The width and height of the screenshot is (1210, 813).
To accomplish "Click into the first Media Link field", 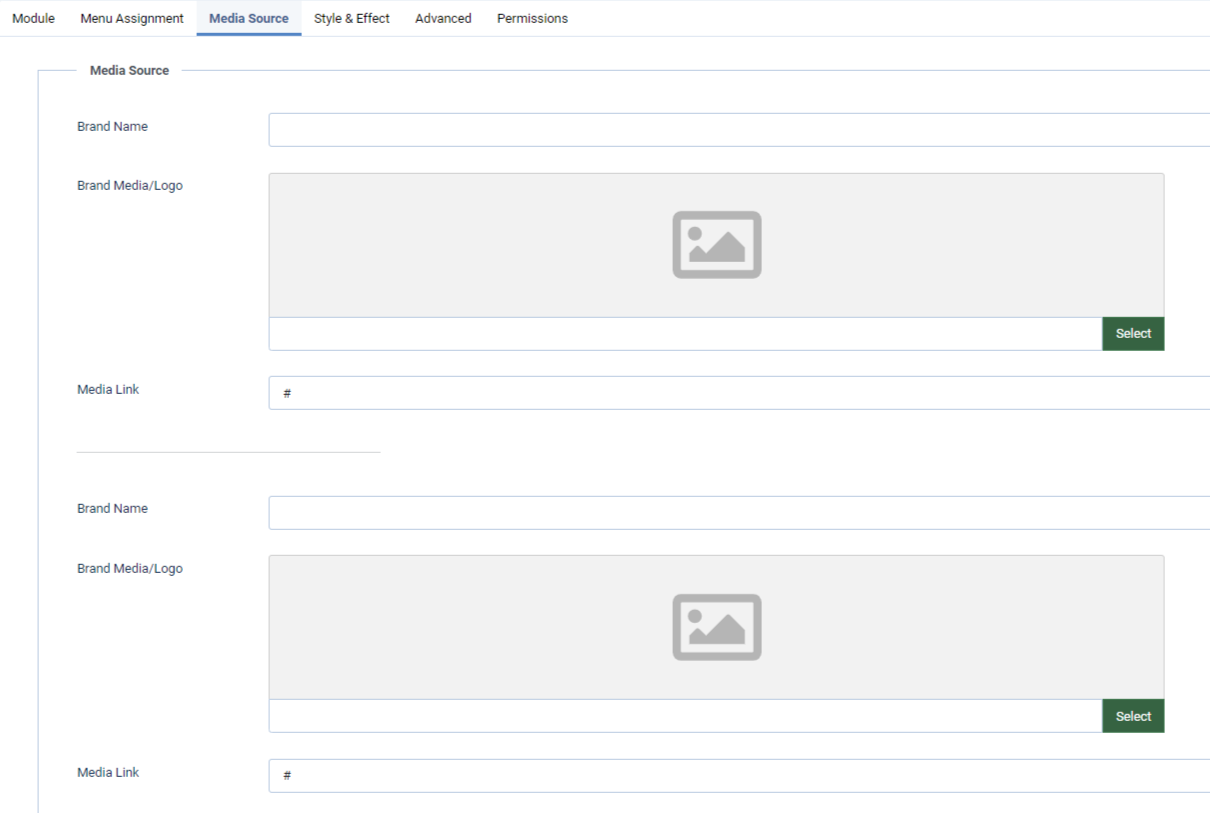I will [738, 393].
